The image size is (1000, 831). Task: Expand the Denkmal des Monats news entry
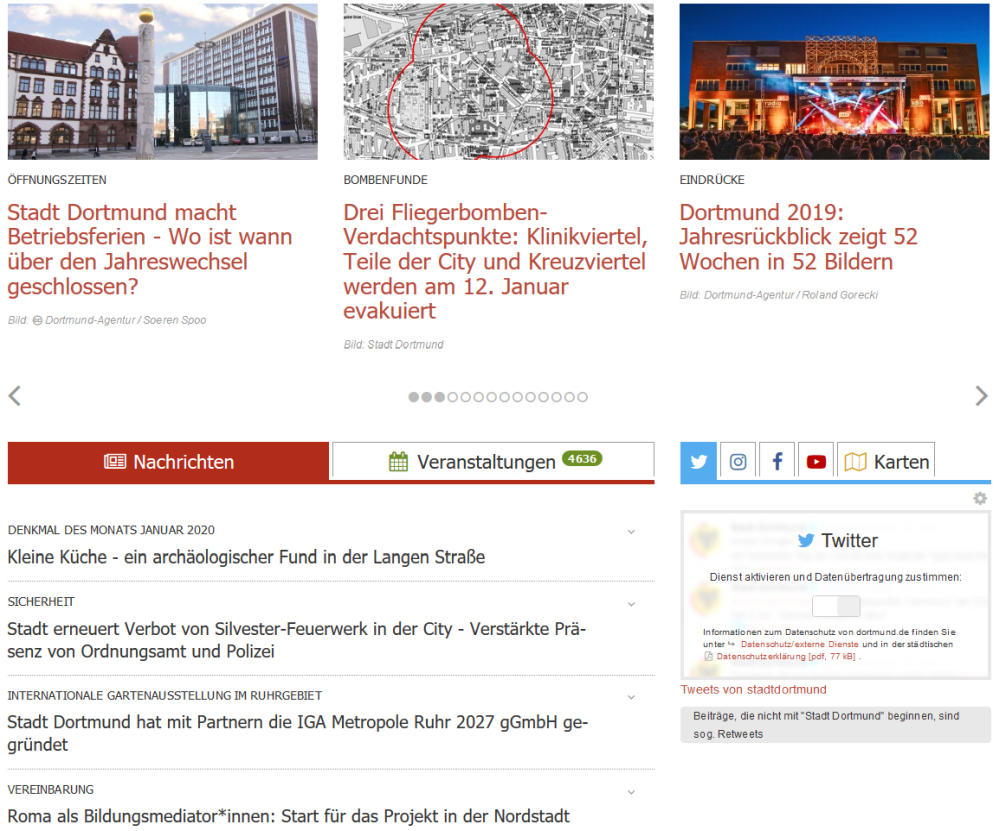pos(631,532)
